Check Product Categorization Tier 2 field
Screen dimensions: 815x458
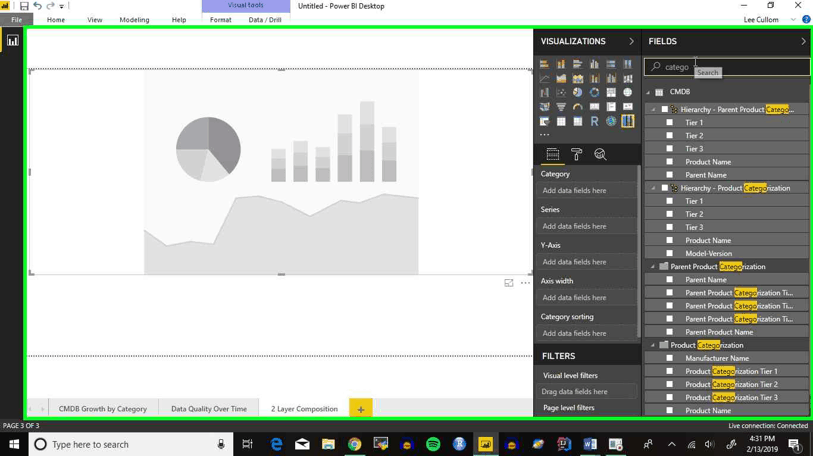(670, 385)
